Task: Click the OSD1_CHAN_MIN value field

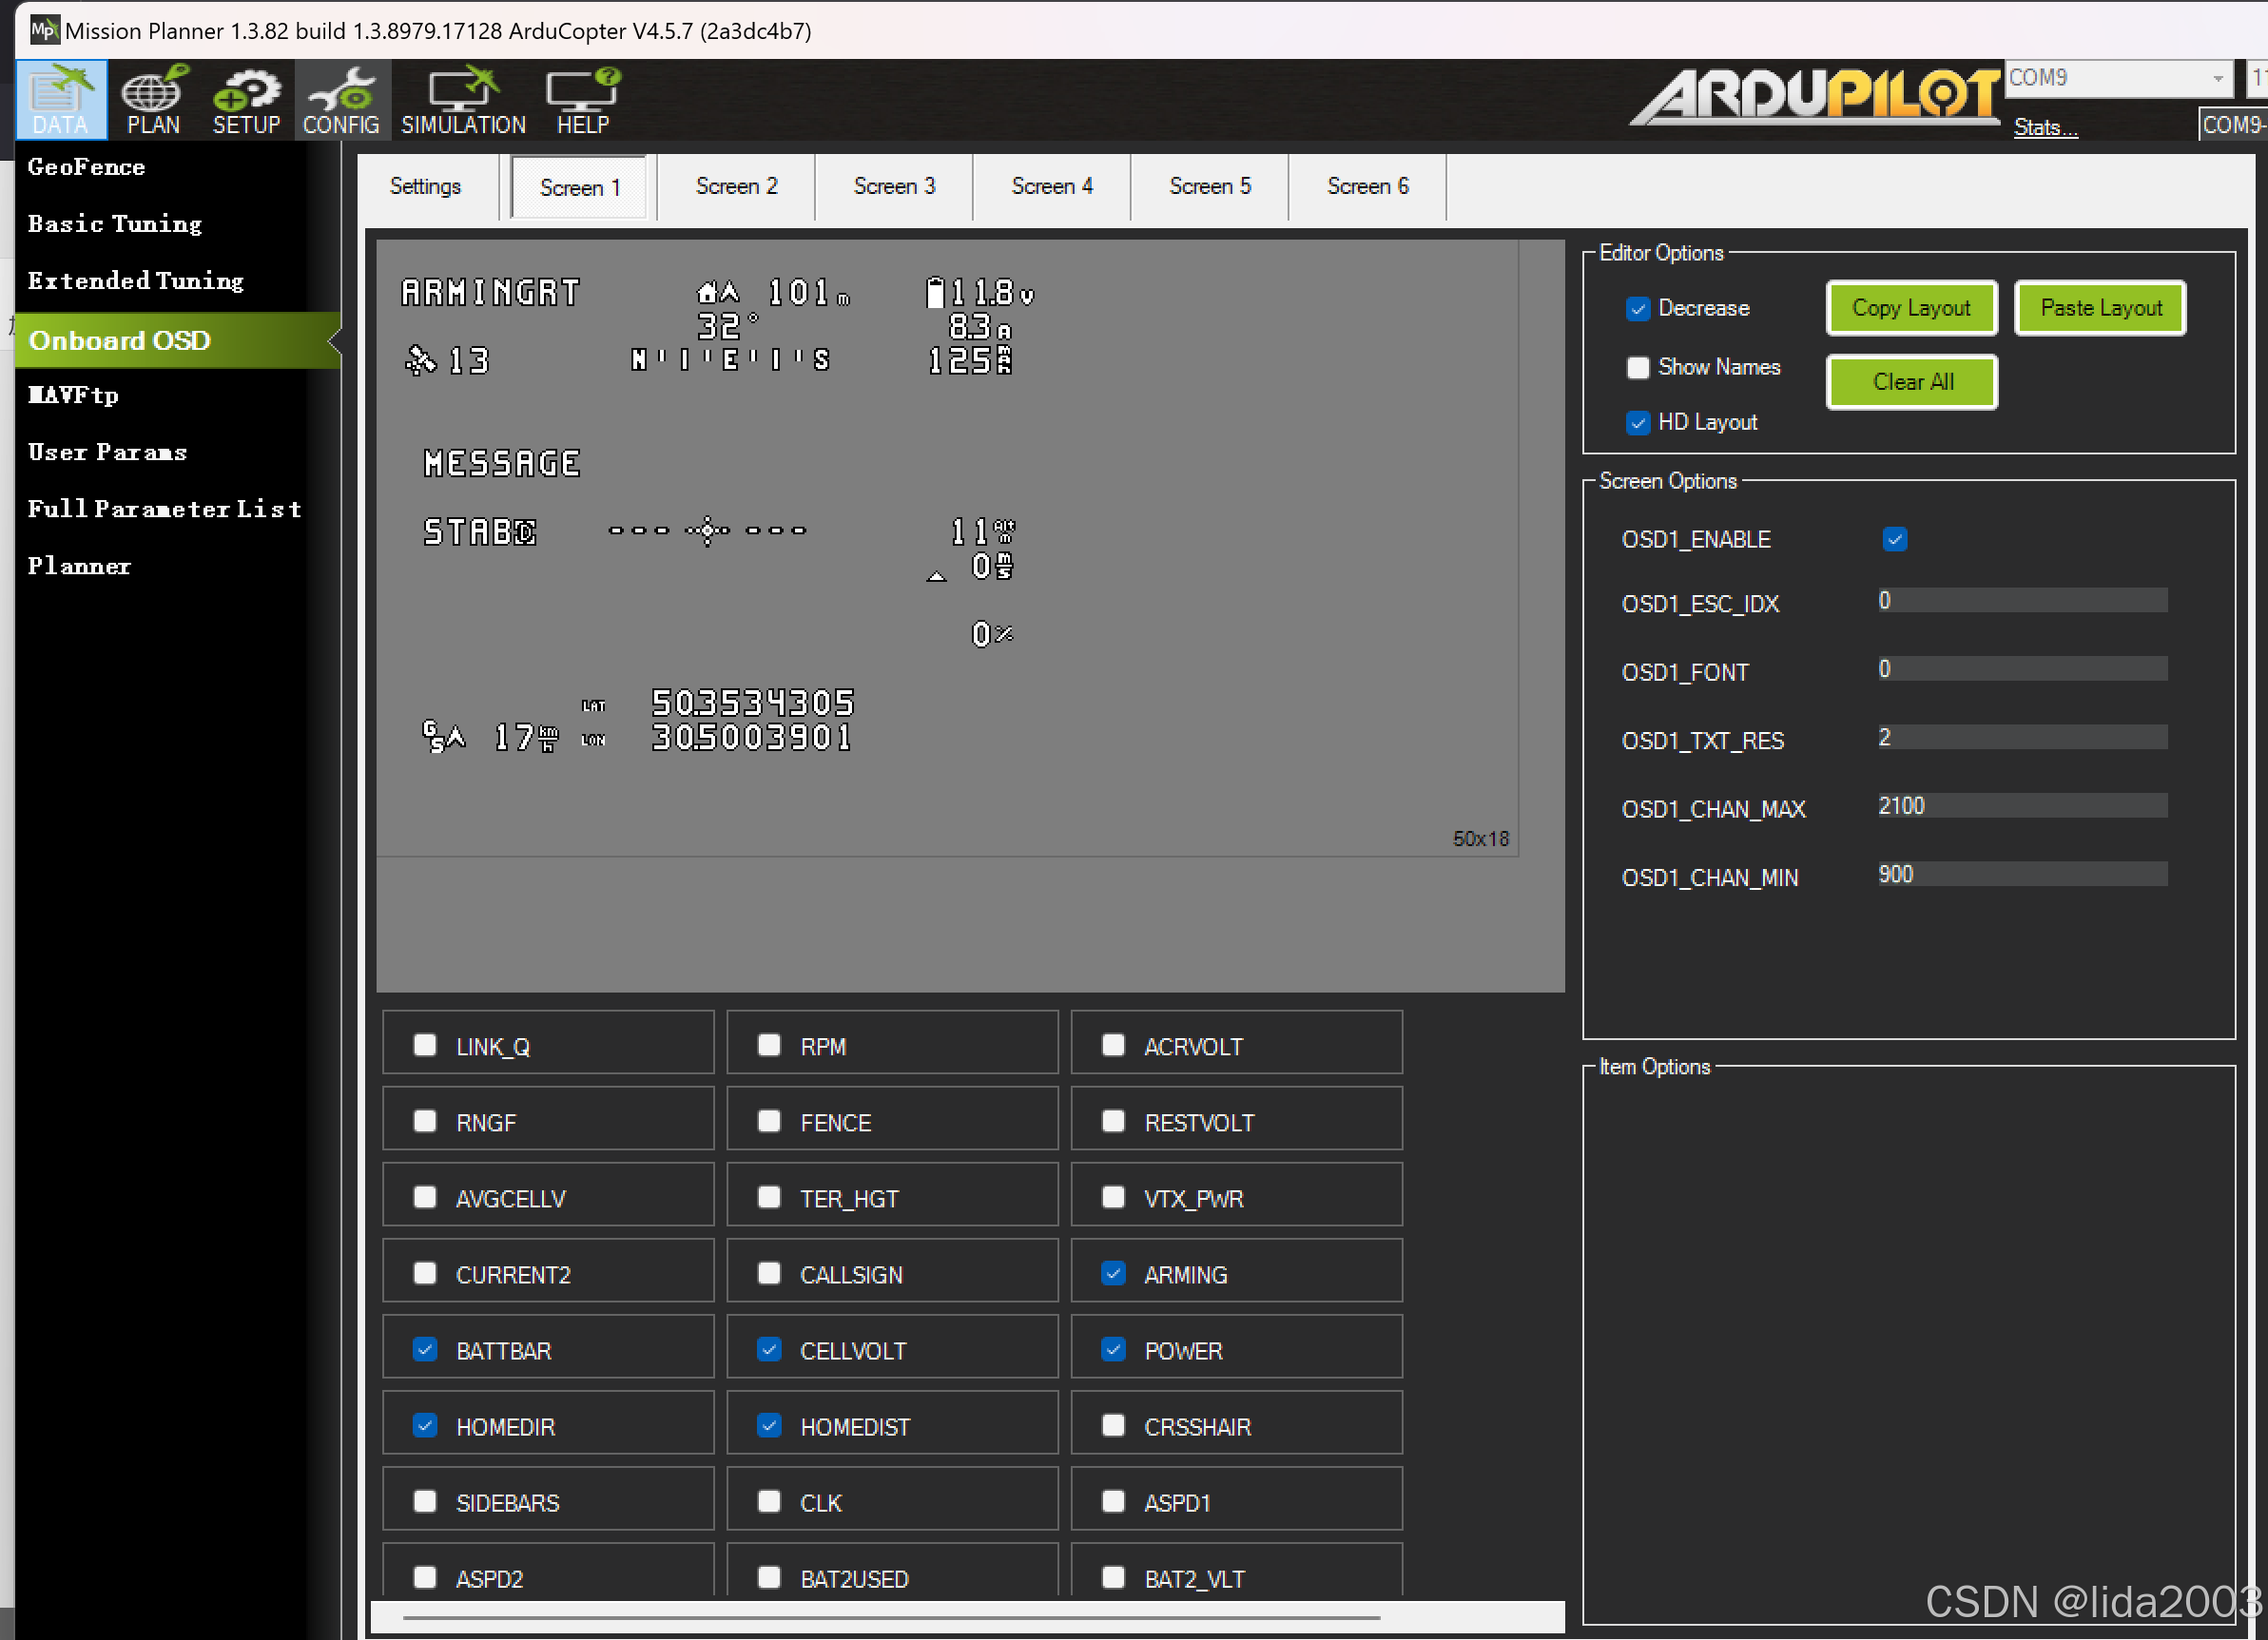Action: [2021, 874]
